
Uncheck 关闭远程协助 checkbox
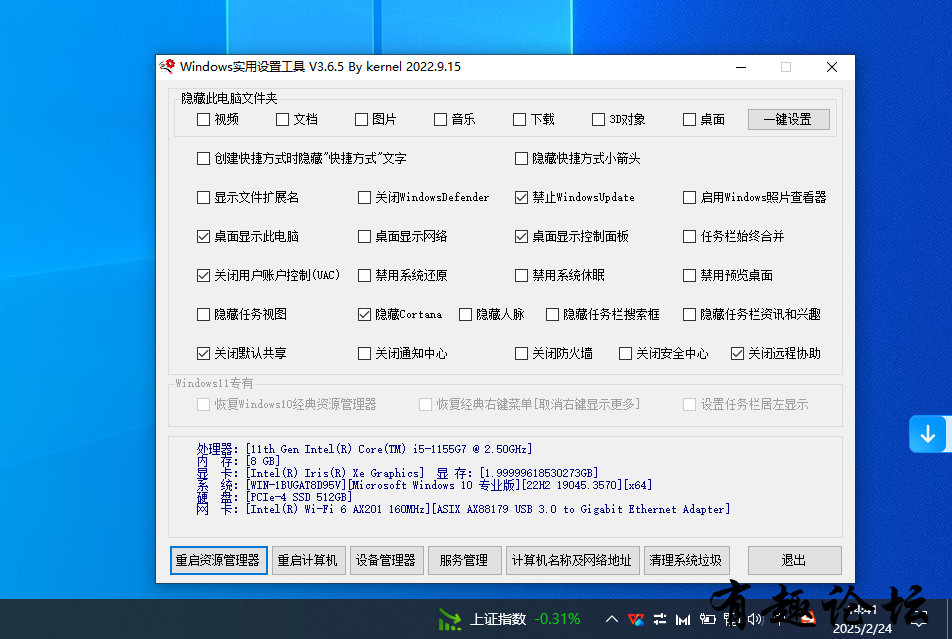[x=737, y=353]
